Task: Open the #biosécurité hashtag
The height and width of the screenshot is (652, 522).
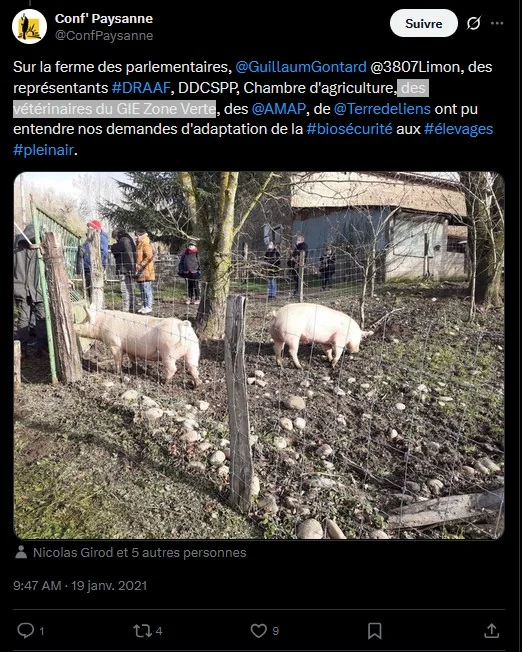Action: tap(349, 129)
